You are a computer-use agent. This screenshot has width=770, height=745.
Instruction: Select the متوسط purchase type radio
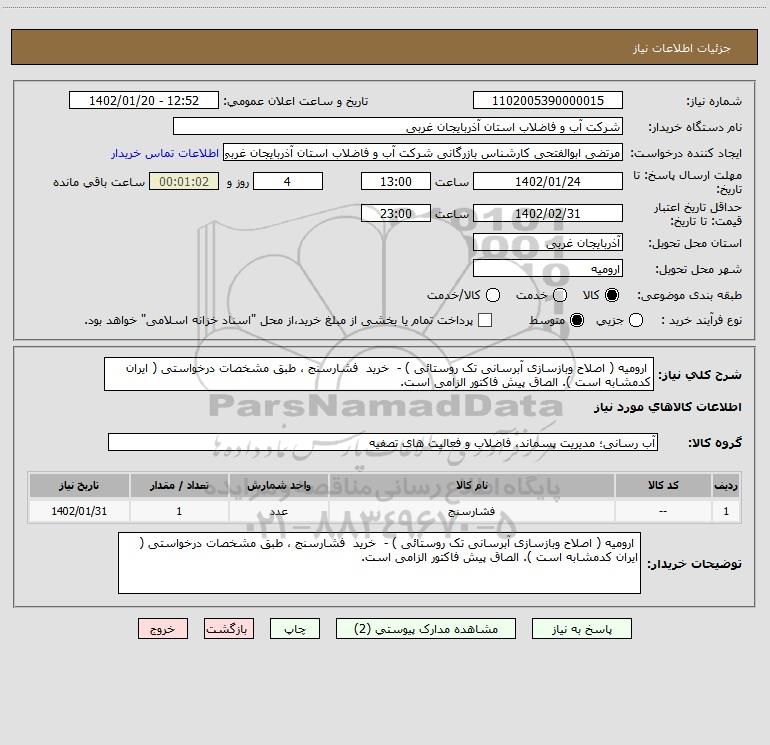[x=577, y=320]
